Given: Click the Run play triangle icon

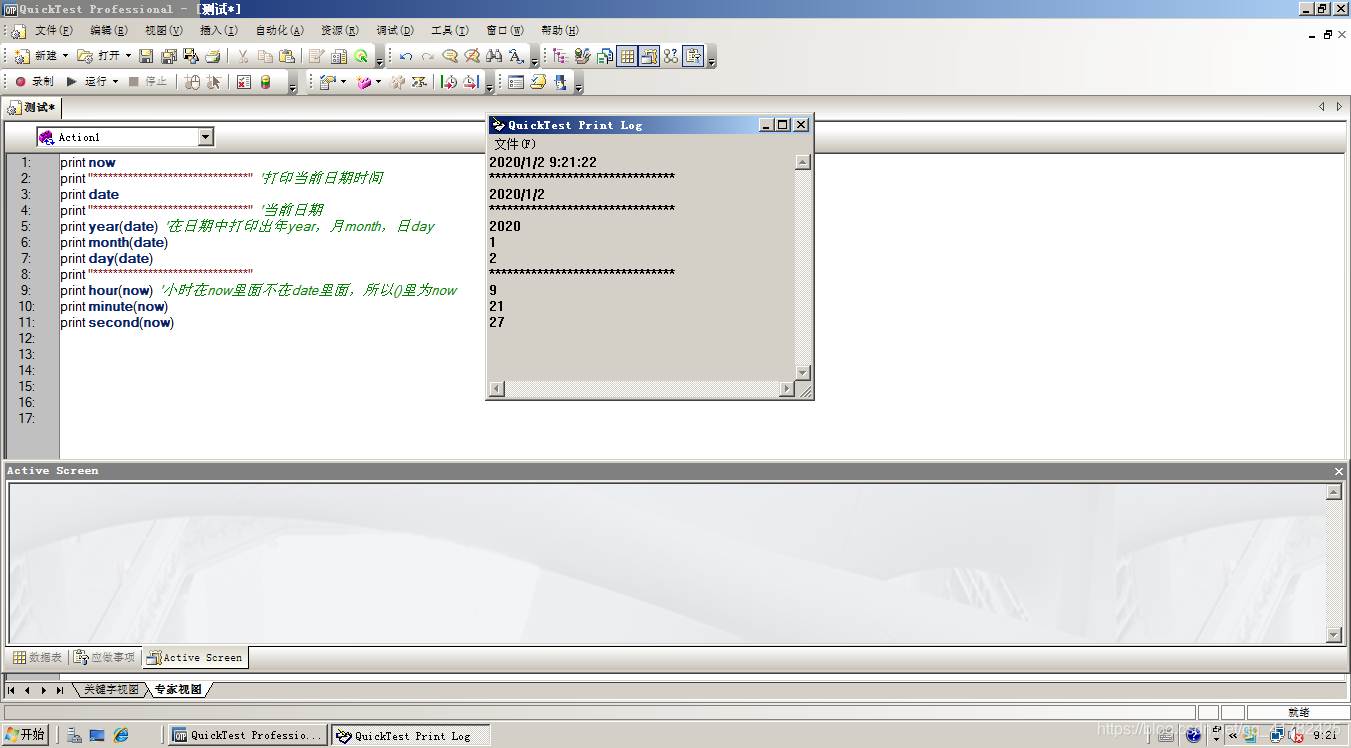Looking at the screenshot, I should click(72, 82).
